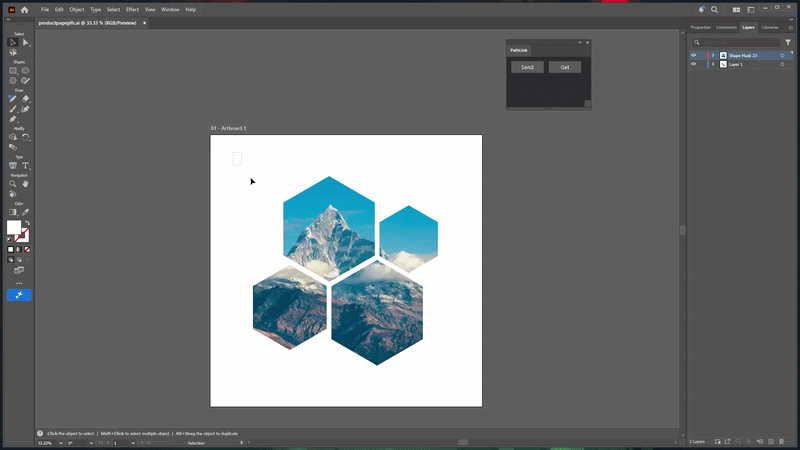This screenshot has width=800, height=450.
Task: Select the Paintbrush tool
Action: coord(13,109)
